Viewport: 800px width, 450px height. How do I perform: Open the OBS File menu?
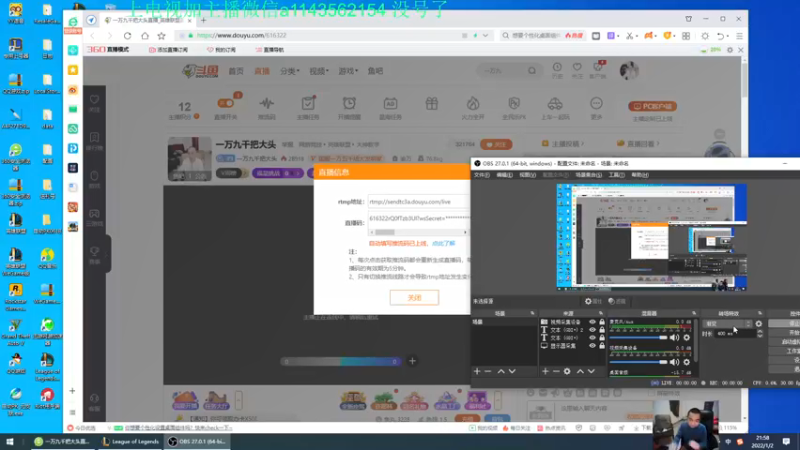(482, 175)
